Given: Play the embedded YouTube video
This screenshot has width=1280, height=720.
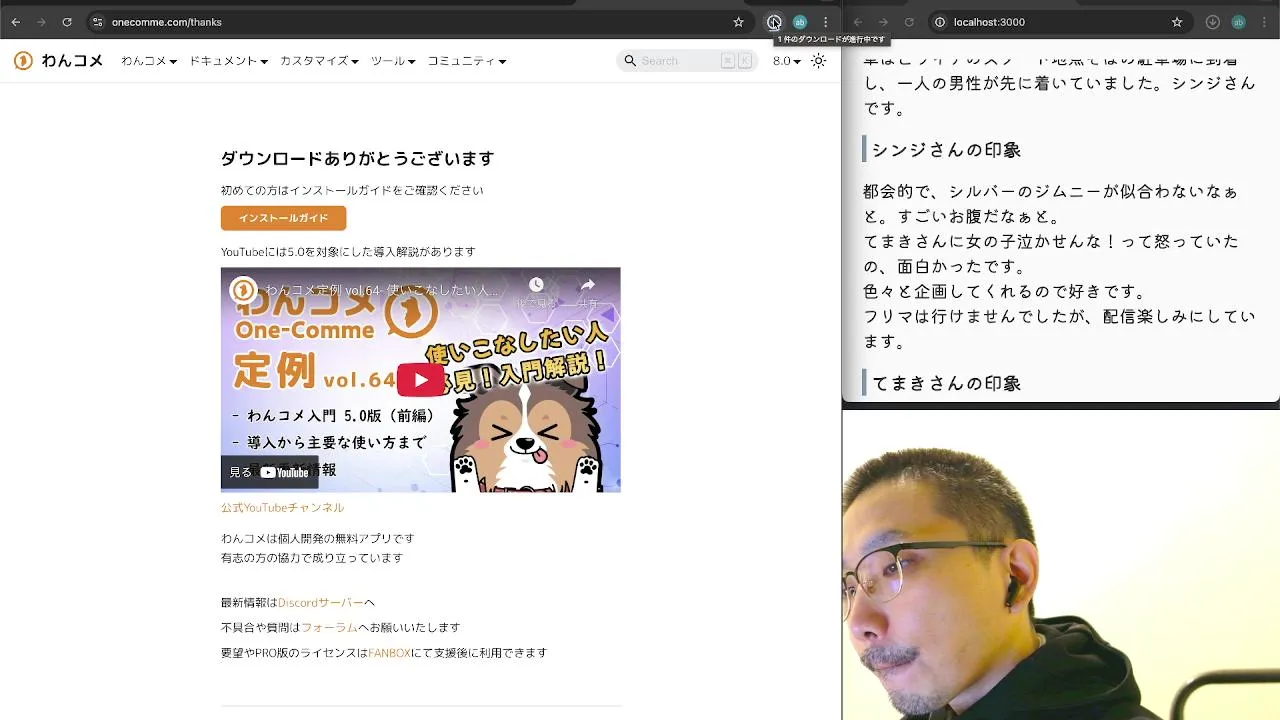Looking at the screenshot, I should (421, 379).
